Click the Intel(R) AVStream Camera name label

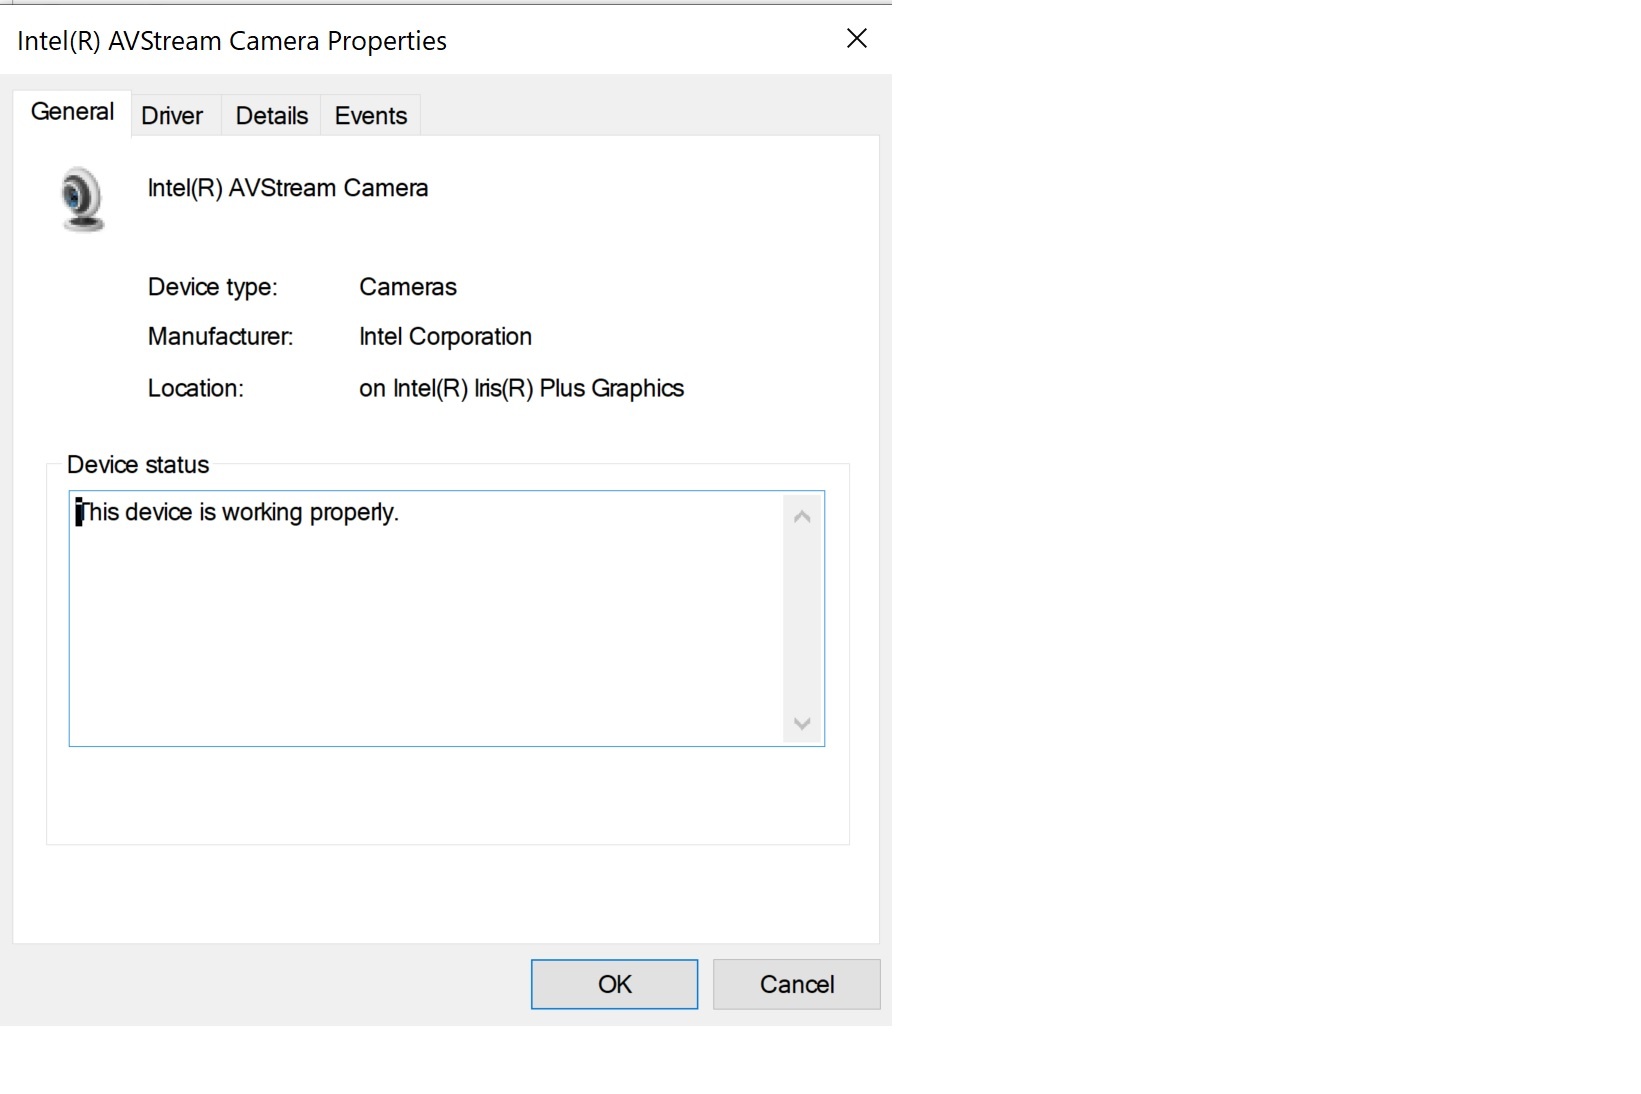point(288,188)
